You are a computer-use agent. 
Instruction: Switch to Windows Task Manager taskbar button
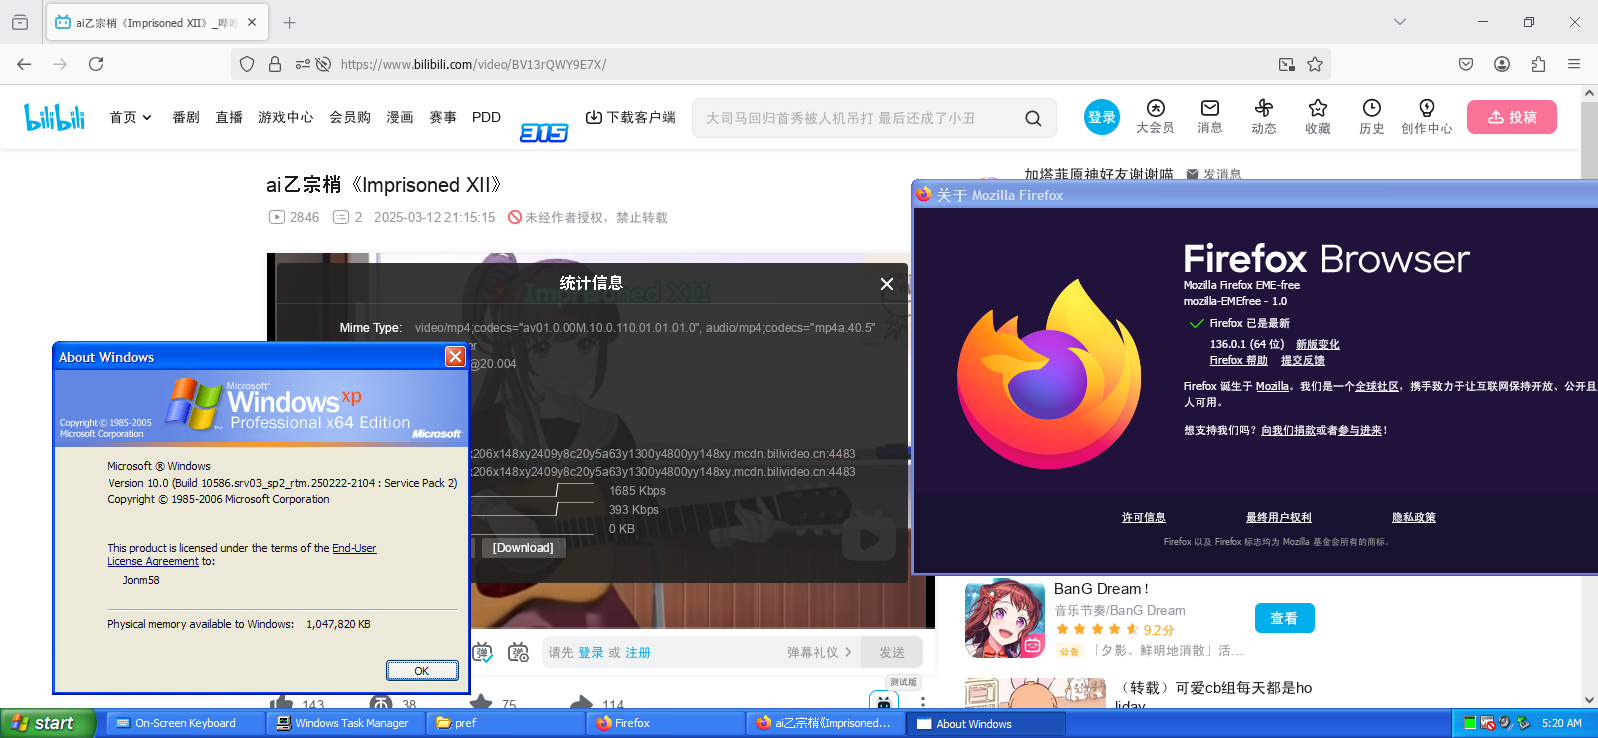pos(344,723)
